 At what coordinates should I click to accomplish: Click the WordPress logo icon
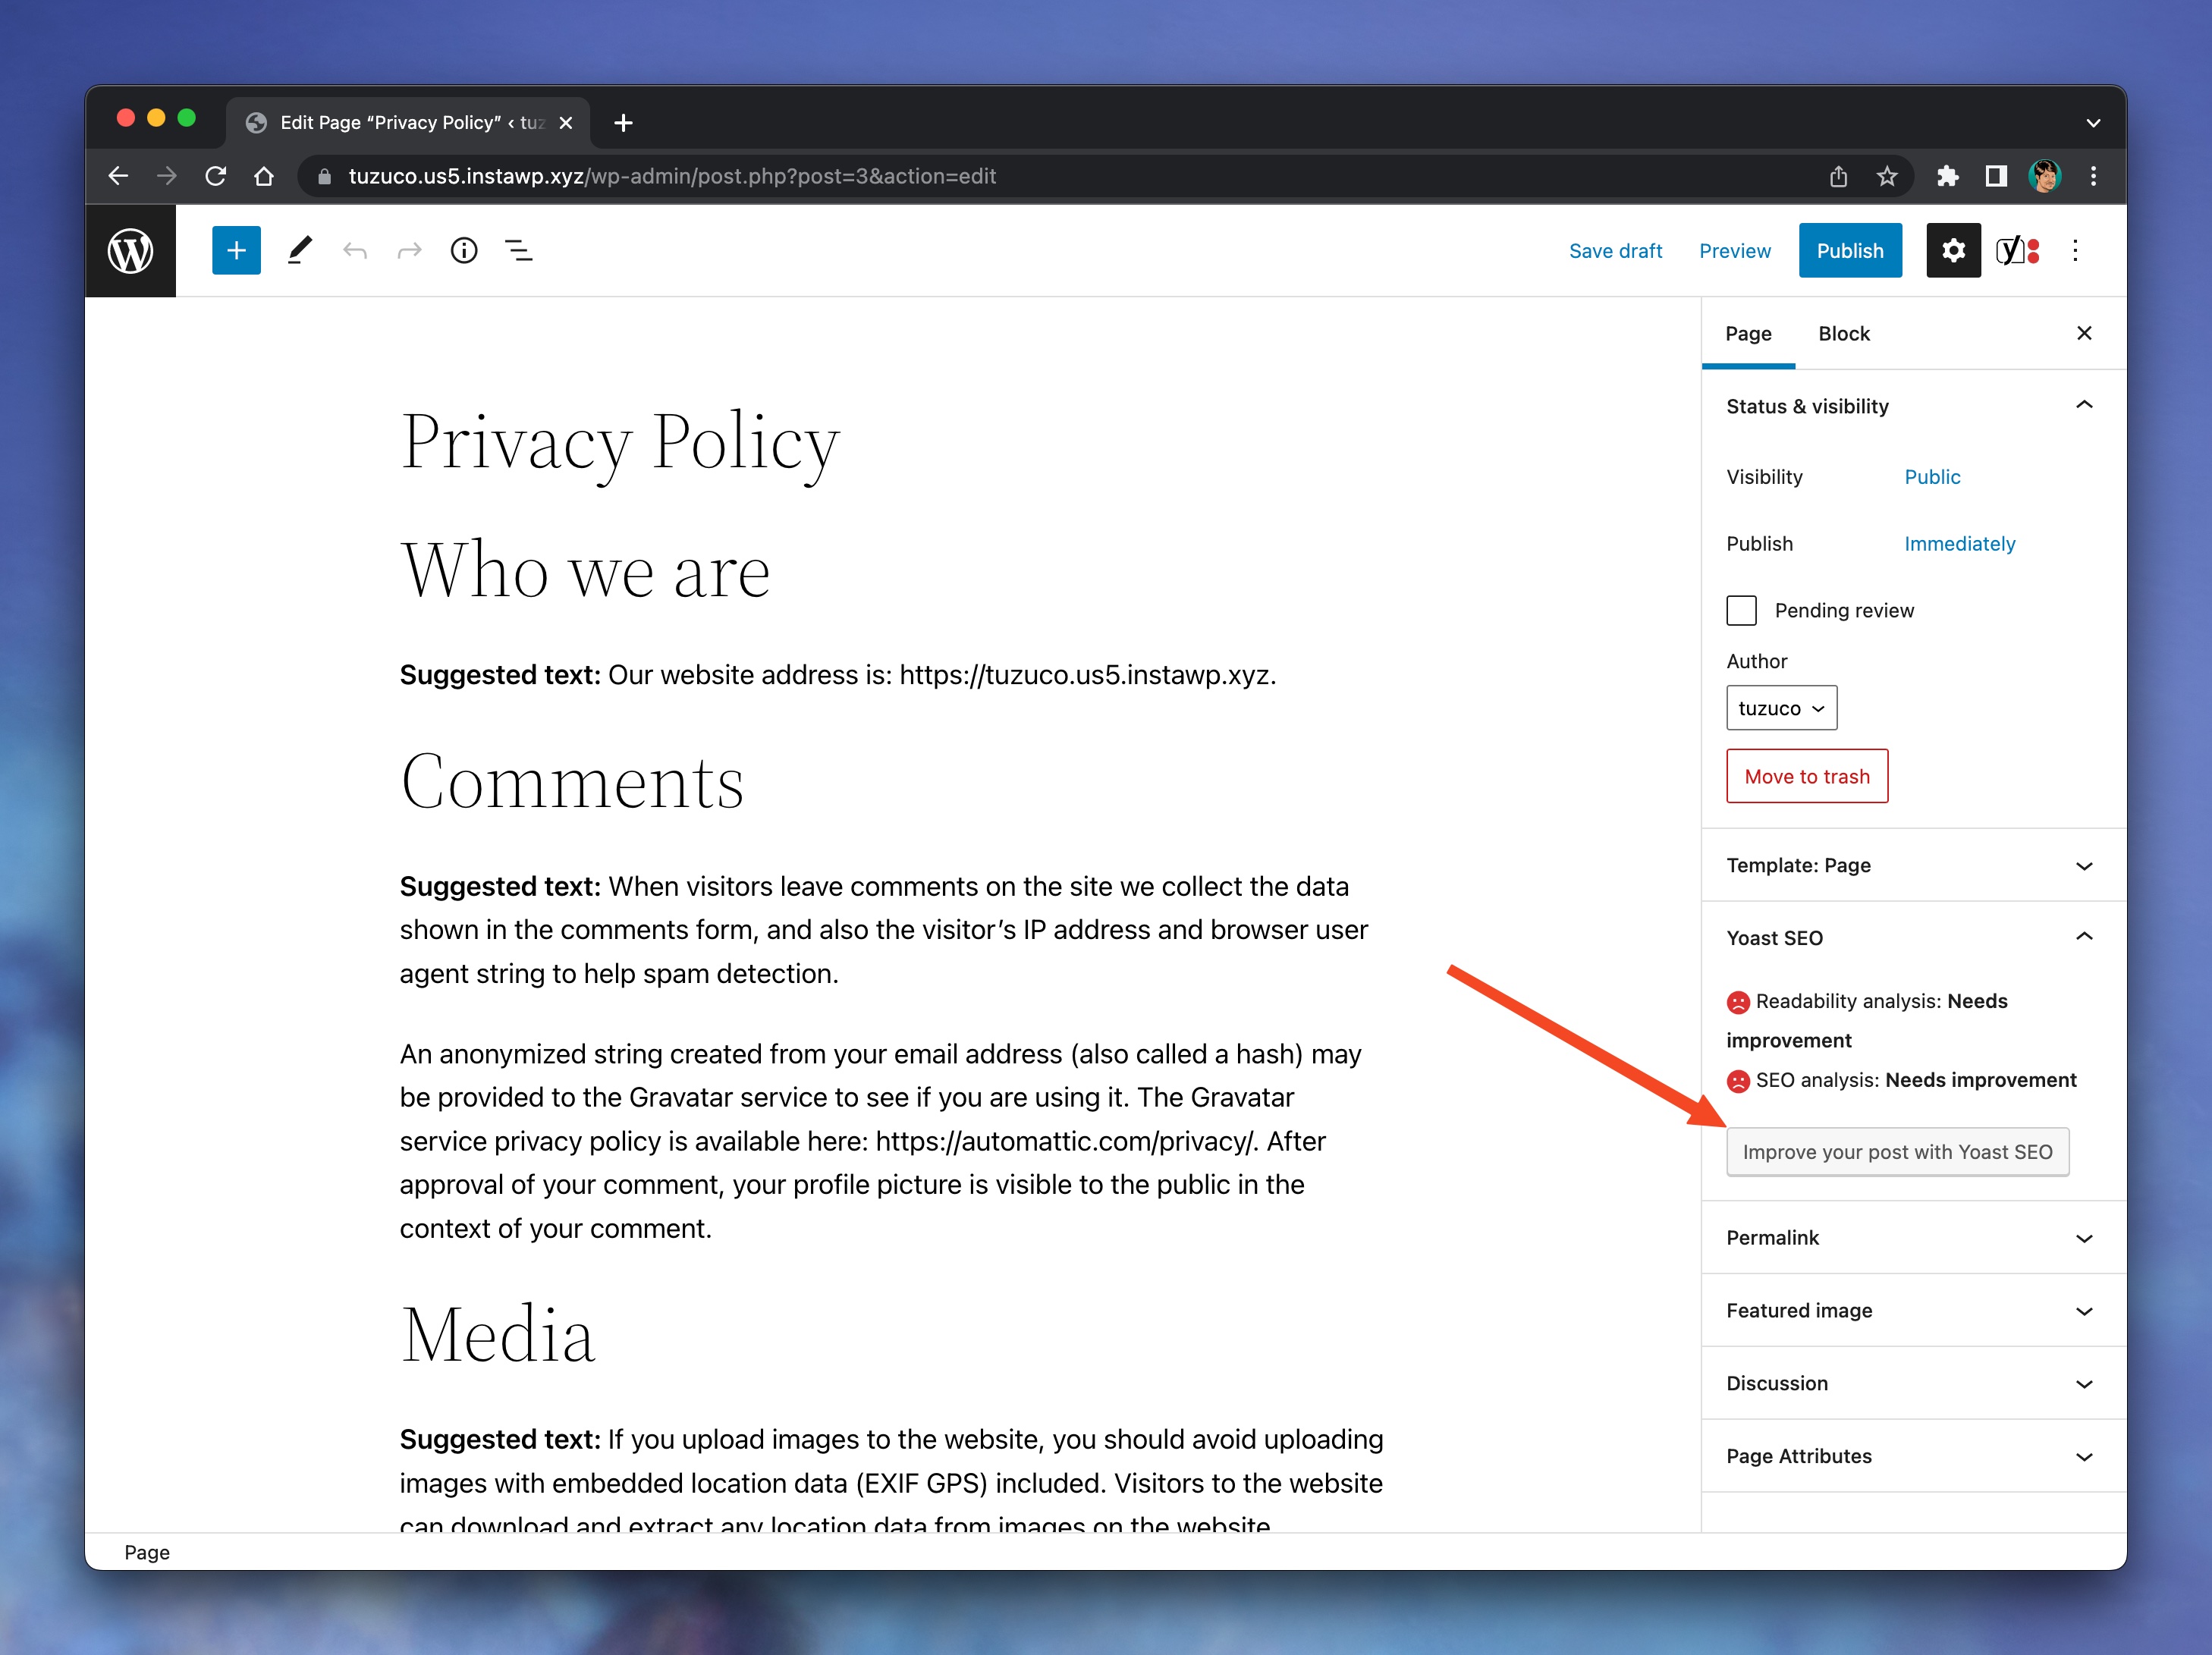pos(130,251)
